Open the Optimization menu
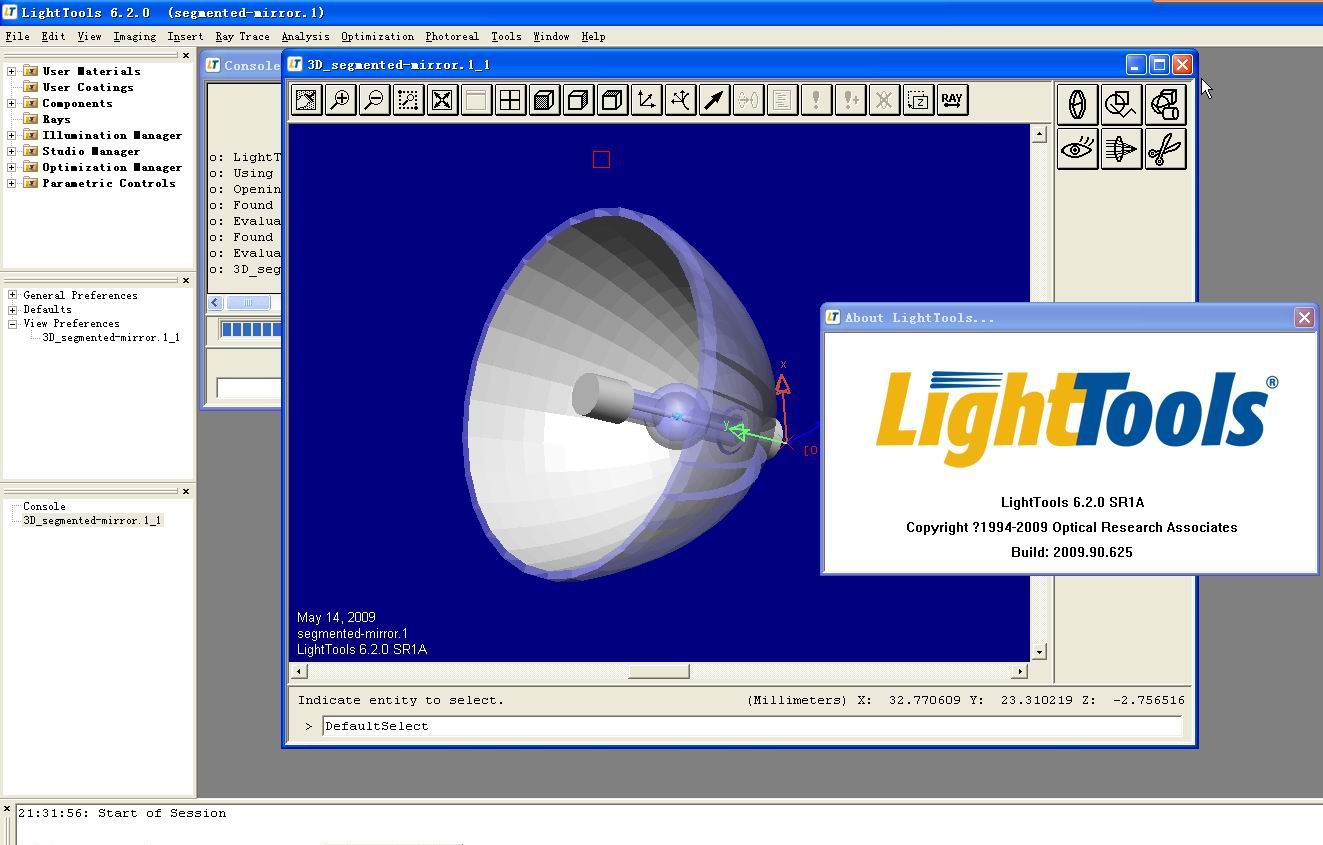1323x845 pixels. coord(377,36)
